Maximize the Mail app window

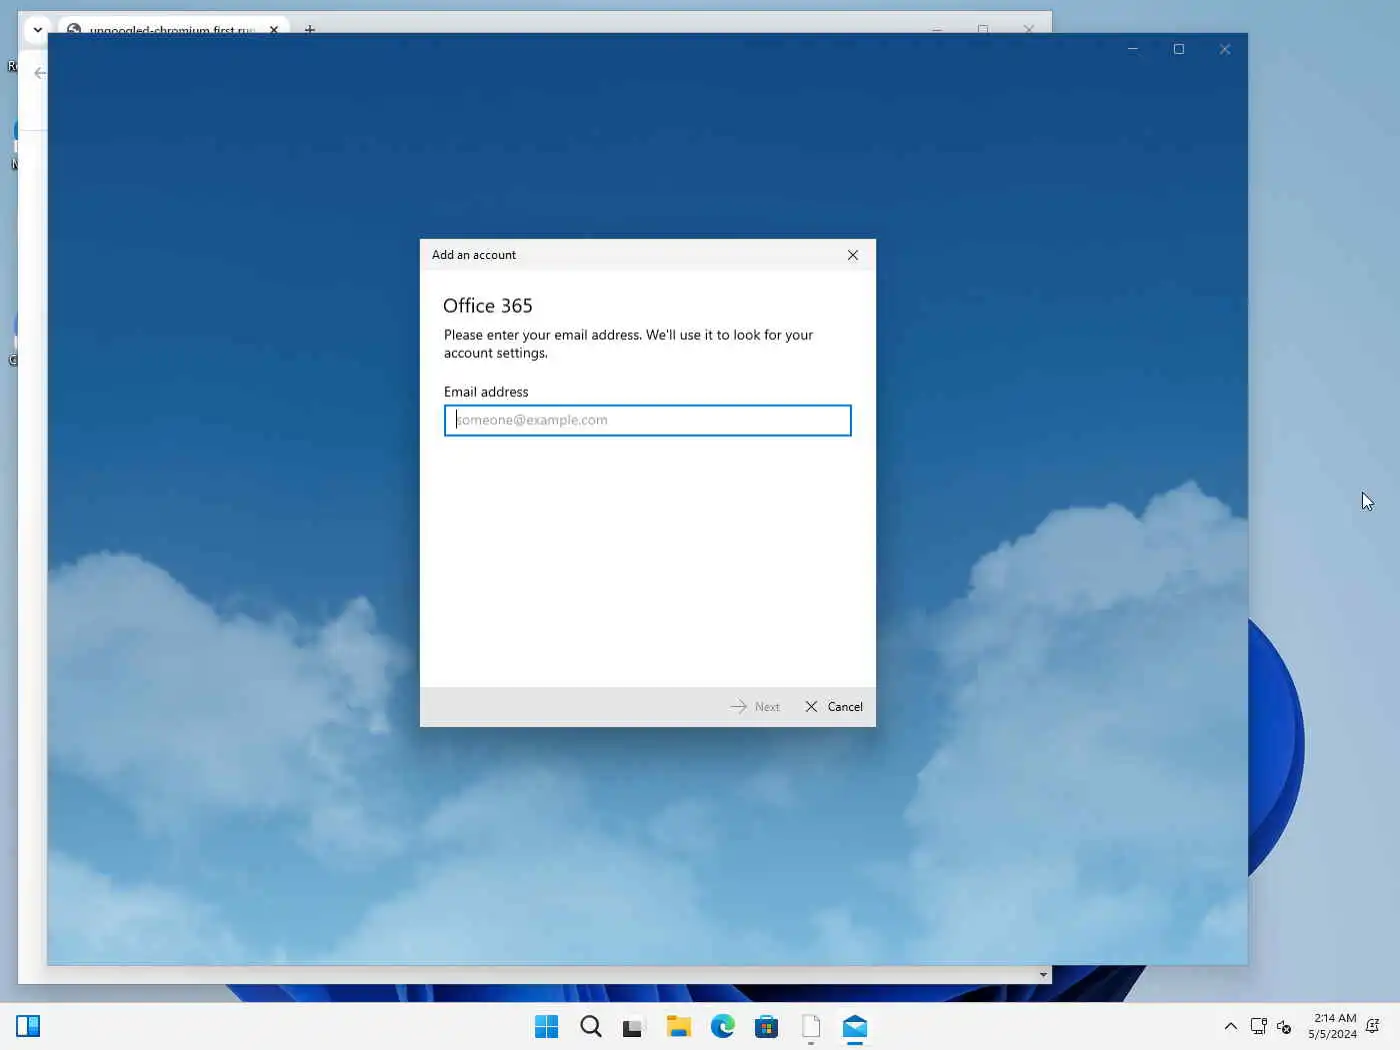tap(1179, 49)
